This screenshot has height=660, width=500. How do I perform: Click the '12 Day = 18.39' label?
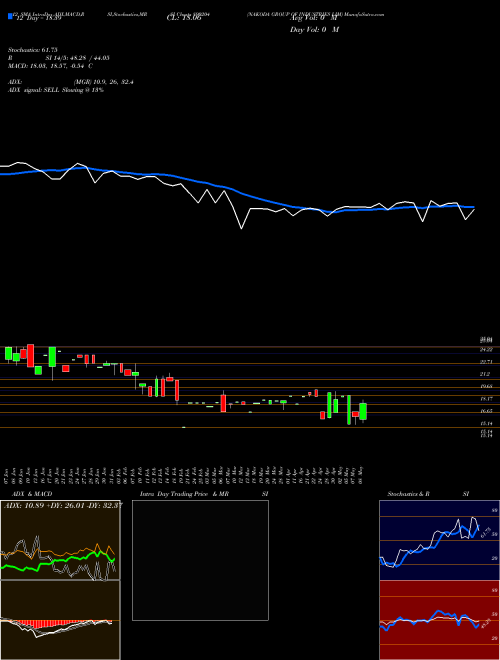click(x=37, y=20)
